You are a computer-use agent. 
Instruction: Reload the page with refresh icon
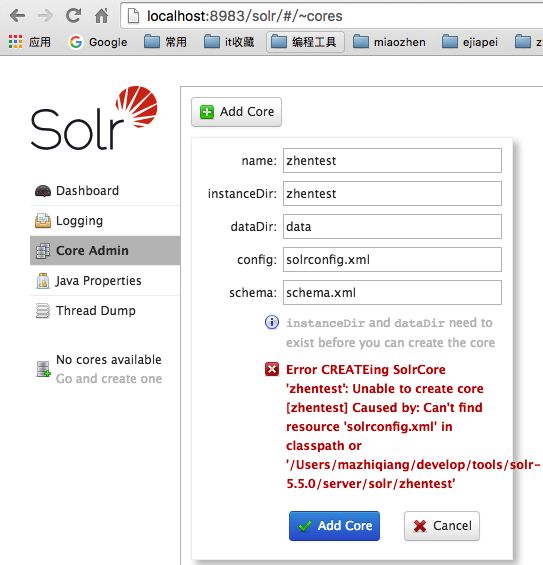point(74,15)
